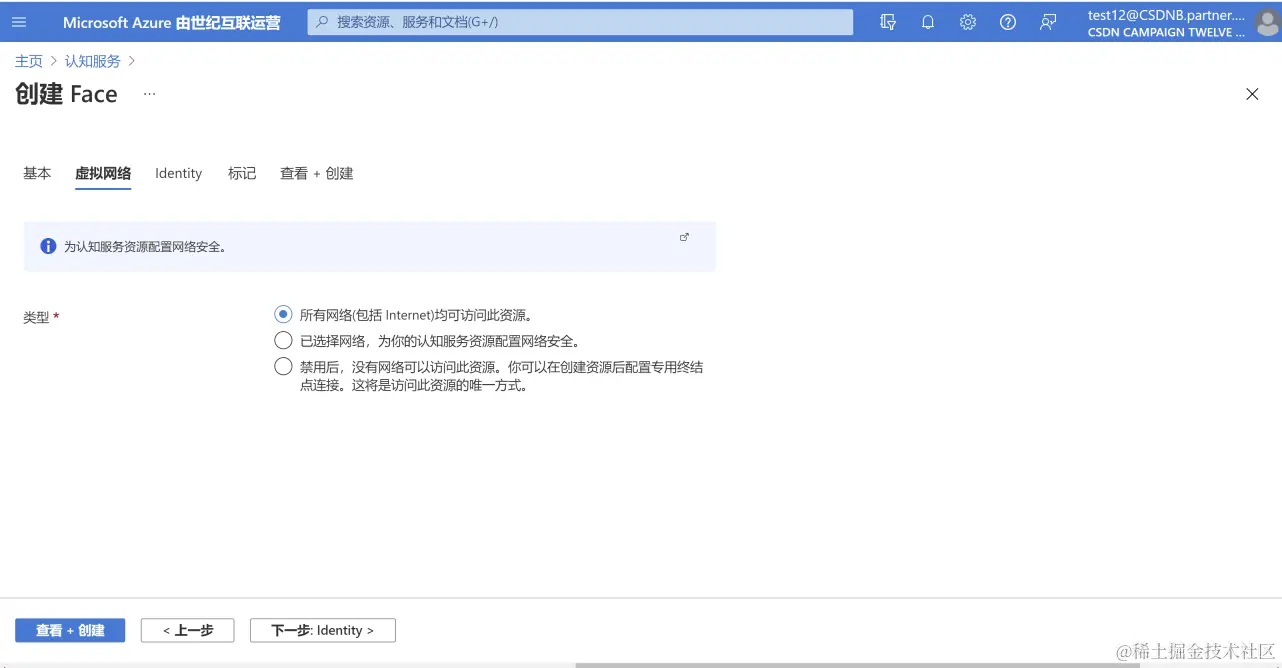Click the user account avatar
1282x668 pixels.
coord(1267,23)
